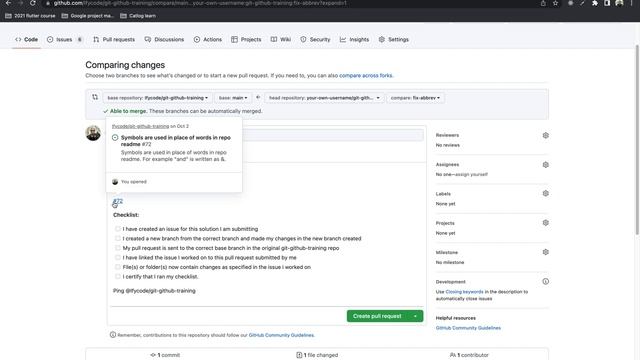Open the Milestone gear icon
The image size is (640, 360).
[545, 252]
